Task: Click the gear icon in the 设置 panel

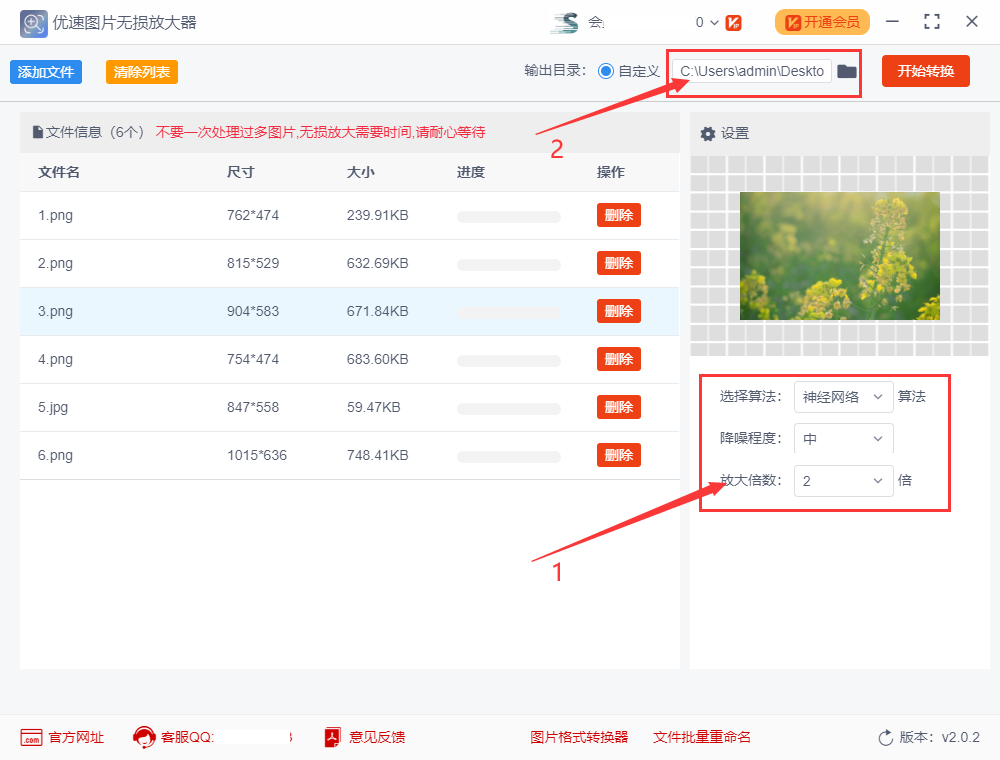Action: point(708,132)
